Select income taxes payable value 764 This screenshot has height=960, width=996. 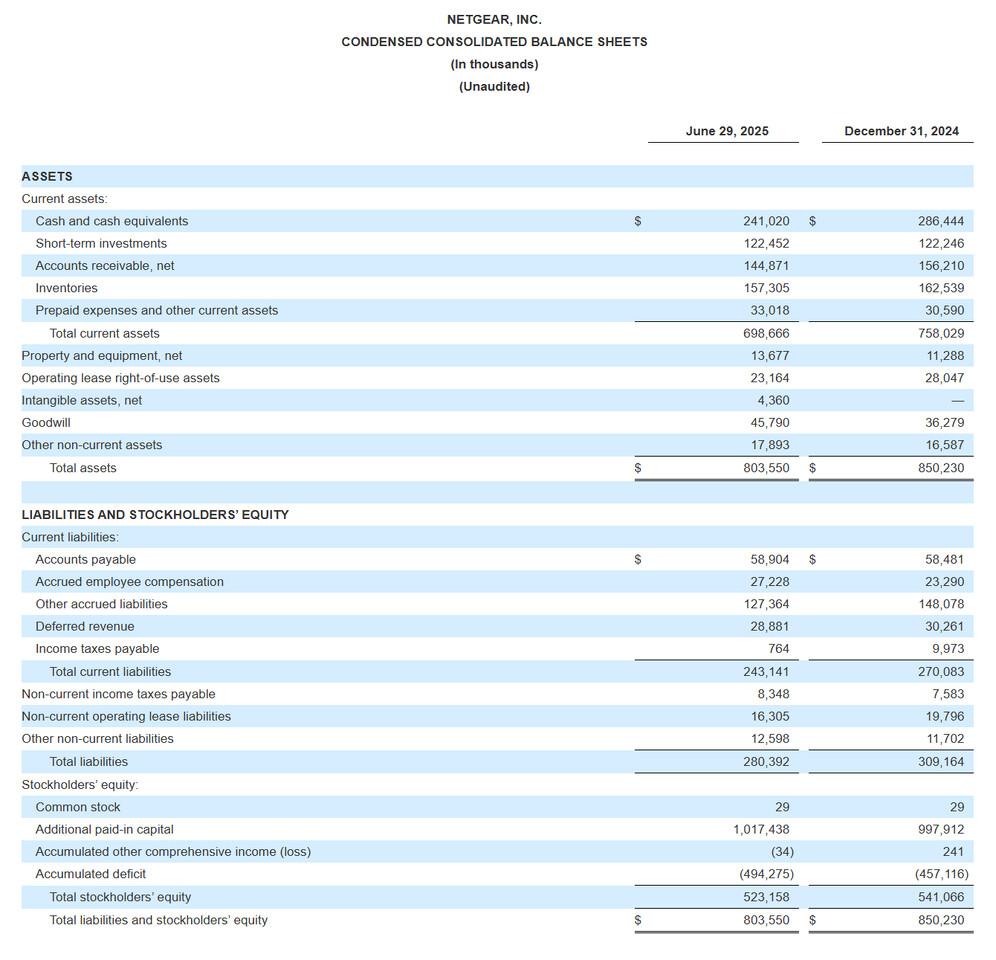tap(778, 649)
